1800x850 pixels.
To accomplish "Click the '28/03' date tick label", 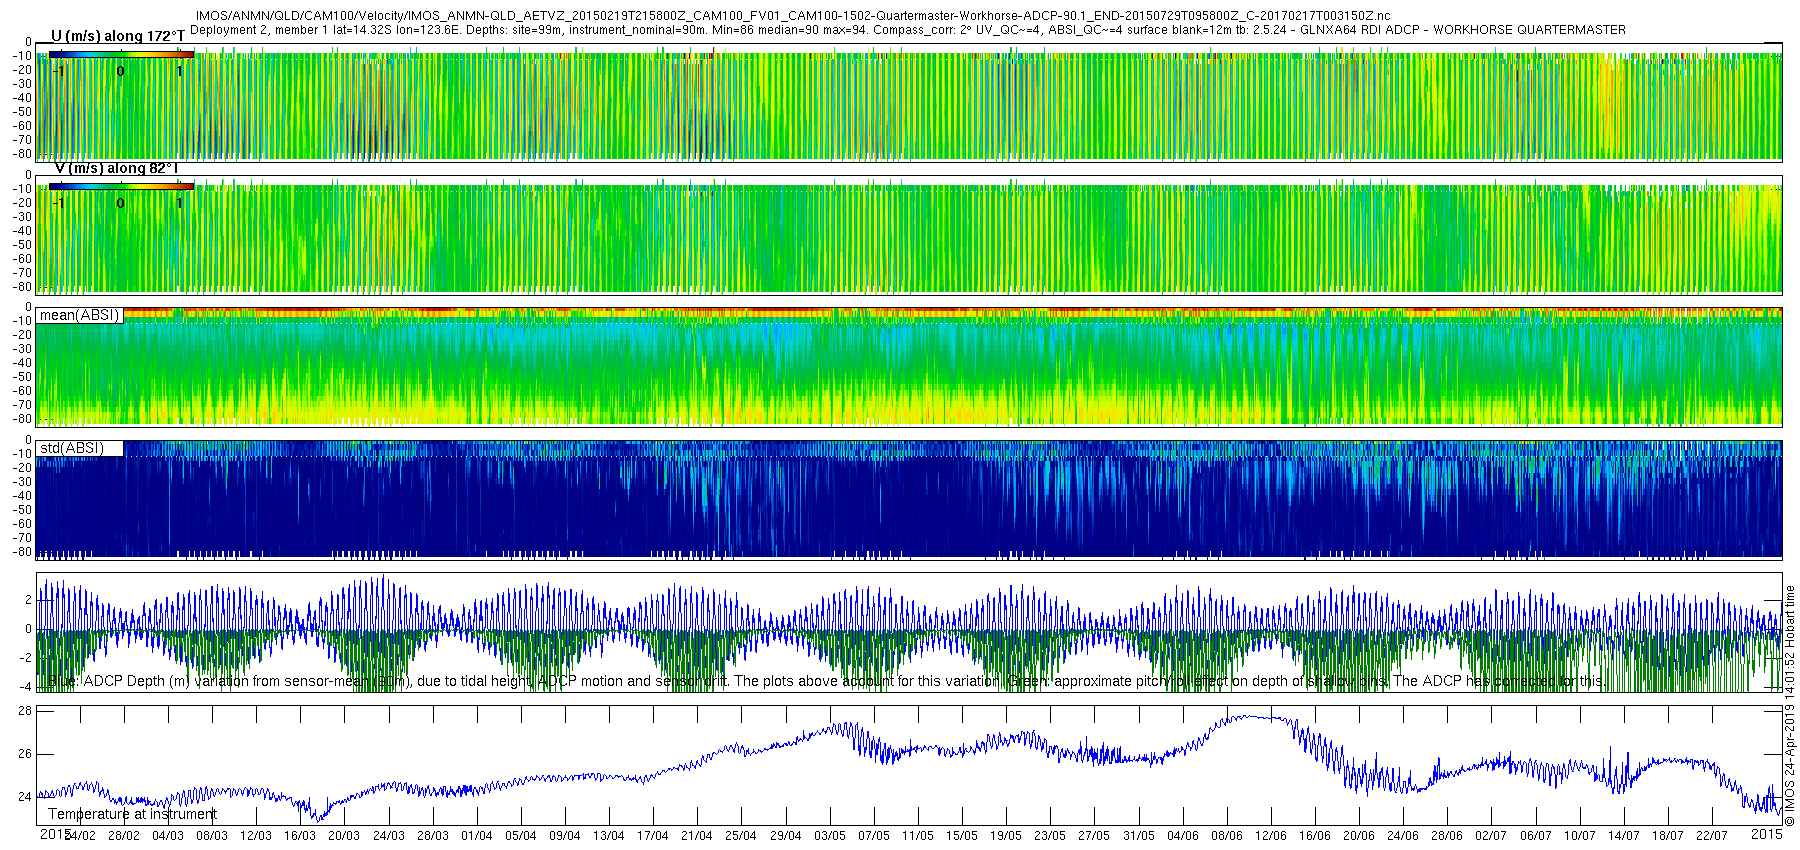I will point(432,836).
